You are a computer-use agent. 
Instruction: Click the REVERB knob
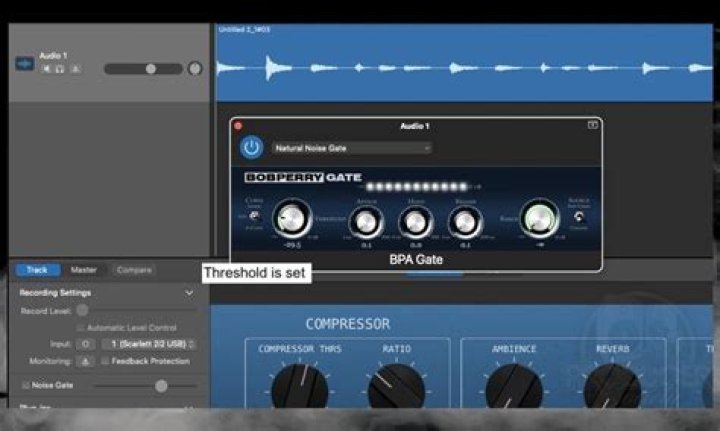tap(612, 388)
